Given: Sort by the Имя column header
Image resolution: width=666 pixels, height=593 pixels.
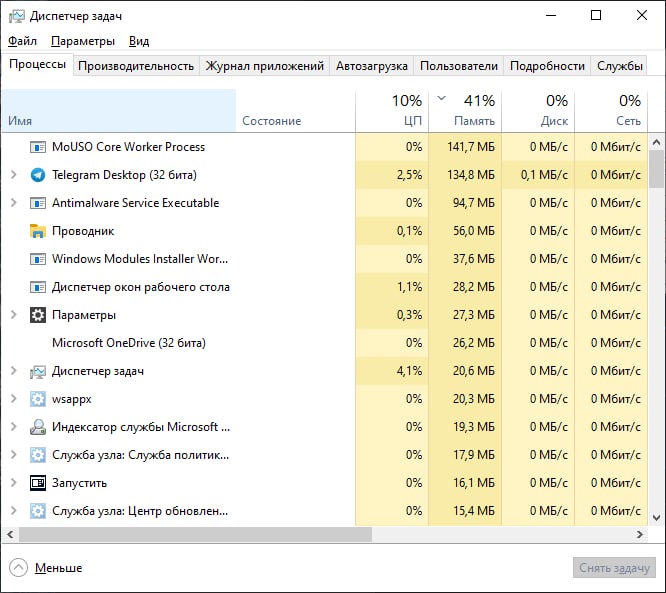Looking at the screenshot, I should [x=119, y=110].
